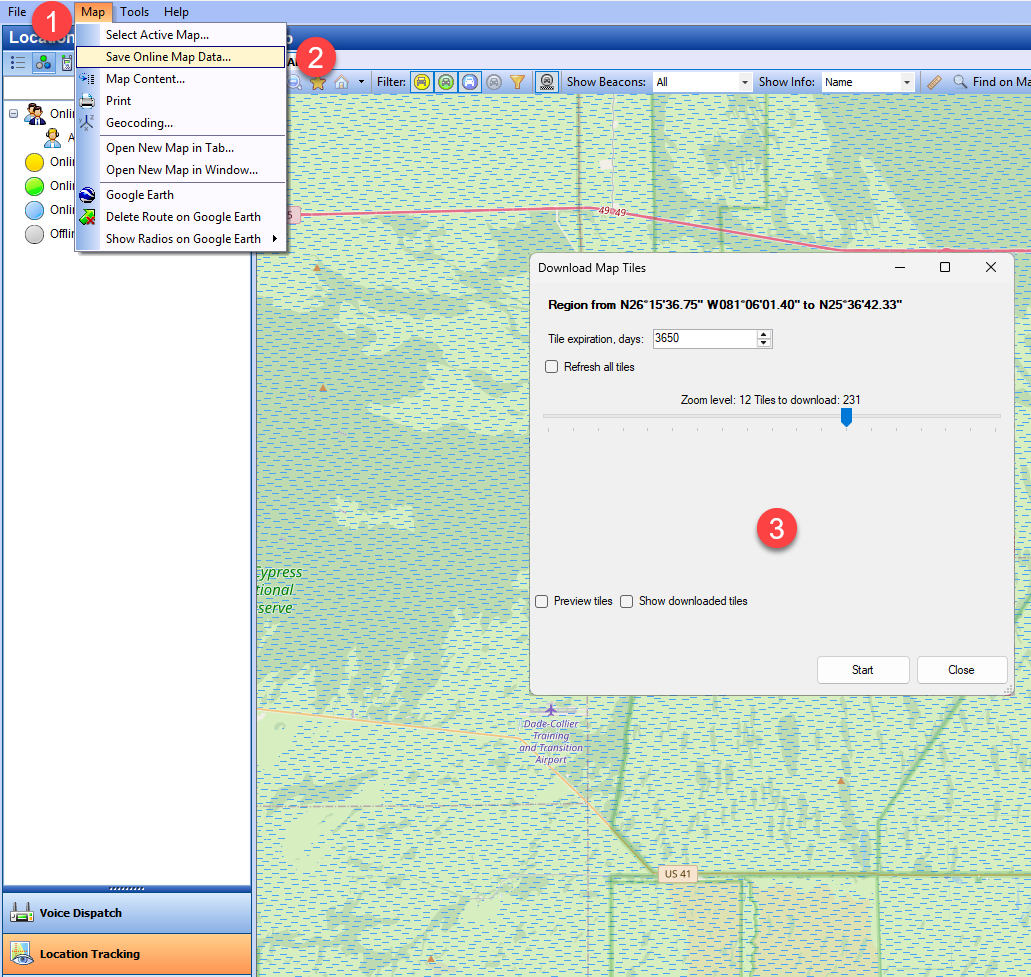1031x977 pixels.
Task: Enable Show downloaded tiles
Action: 626,601
